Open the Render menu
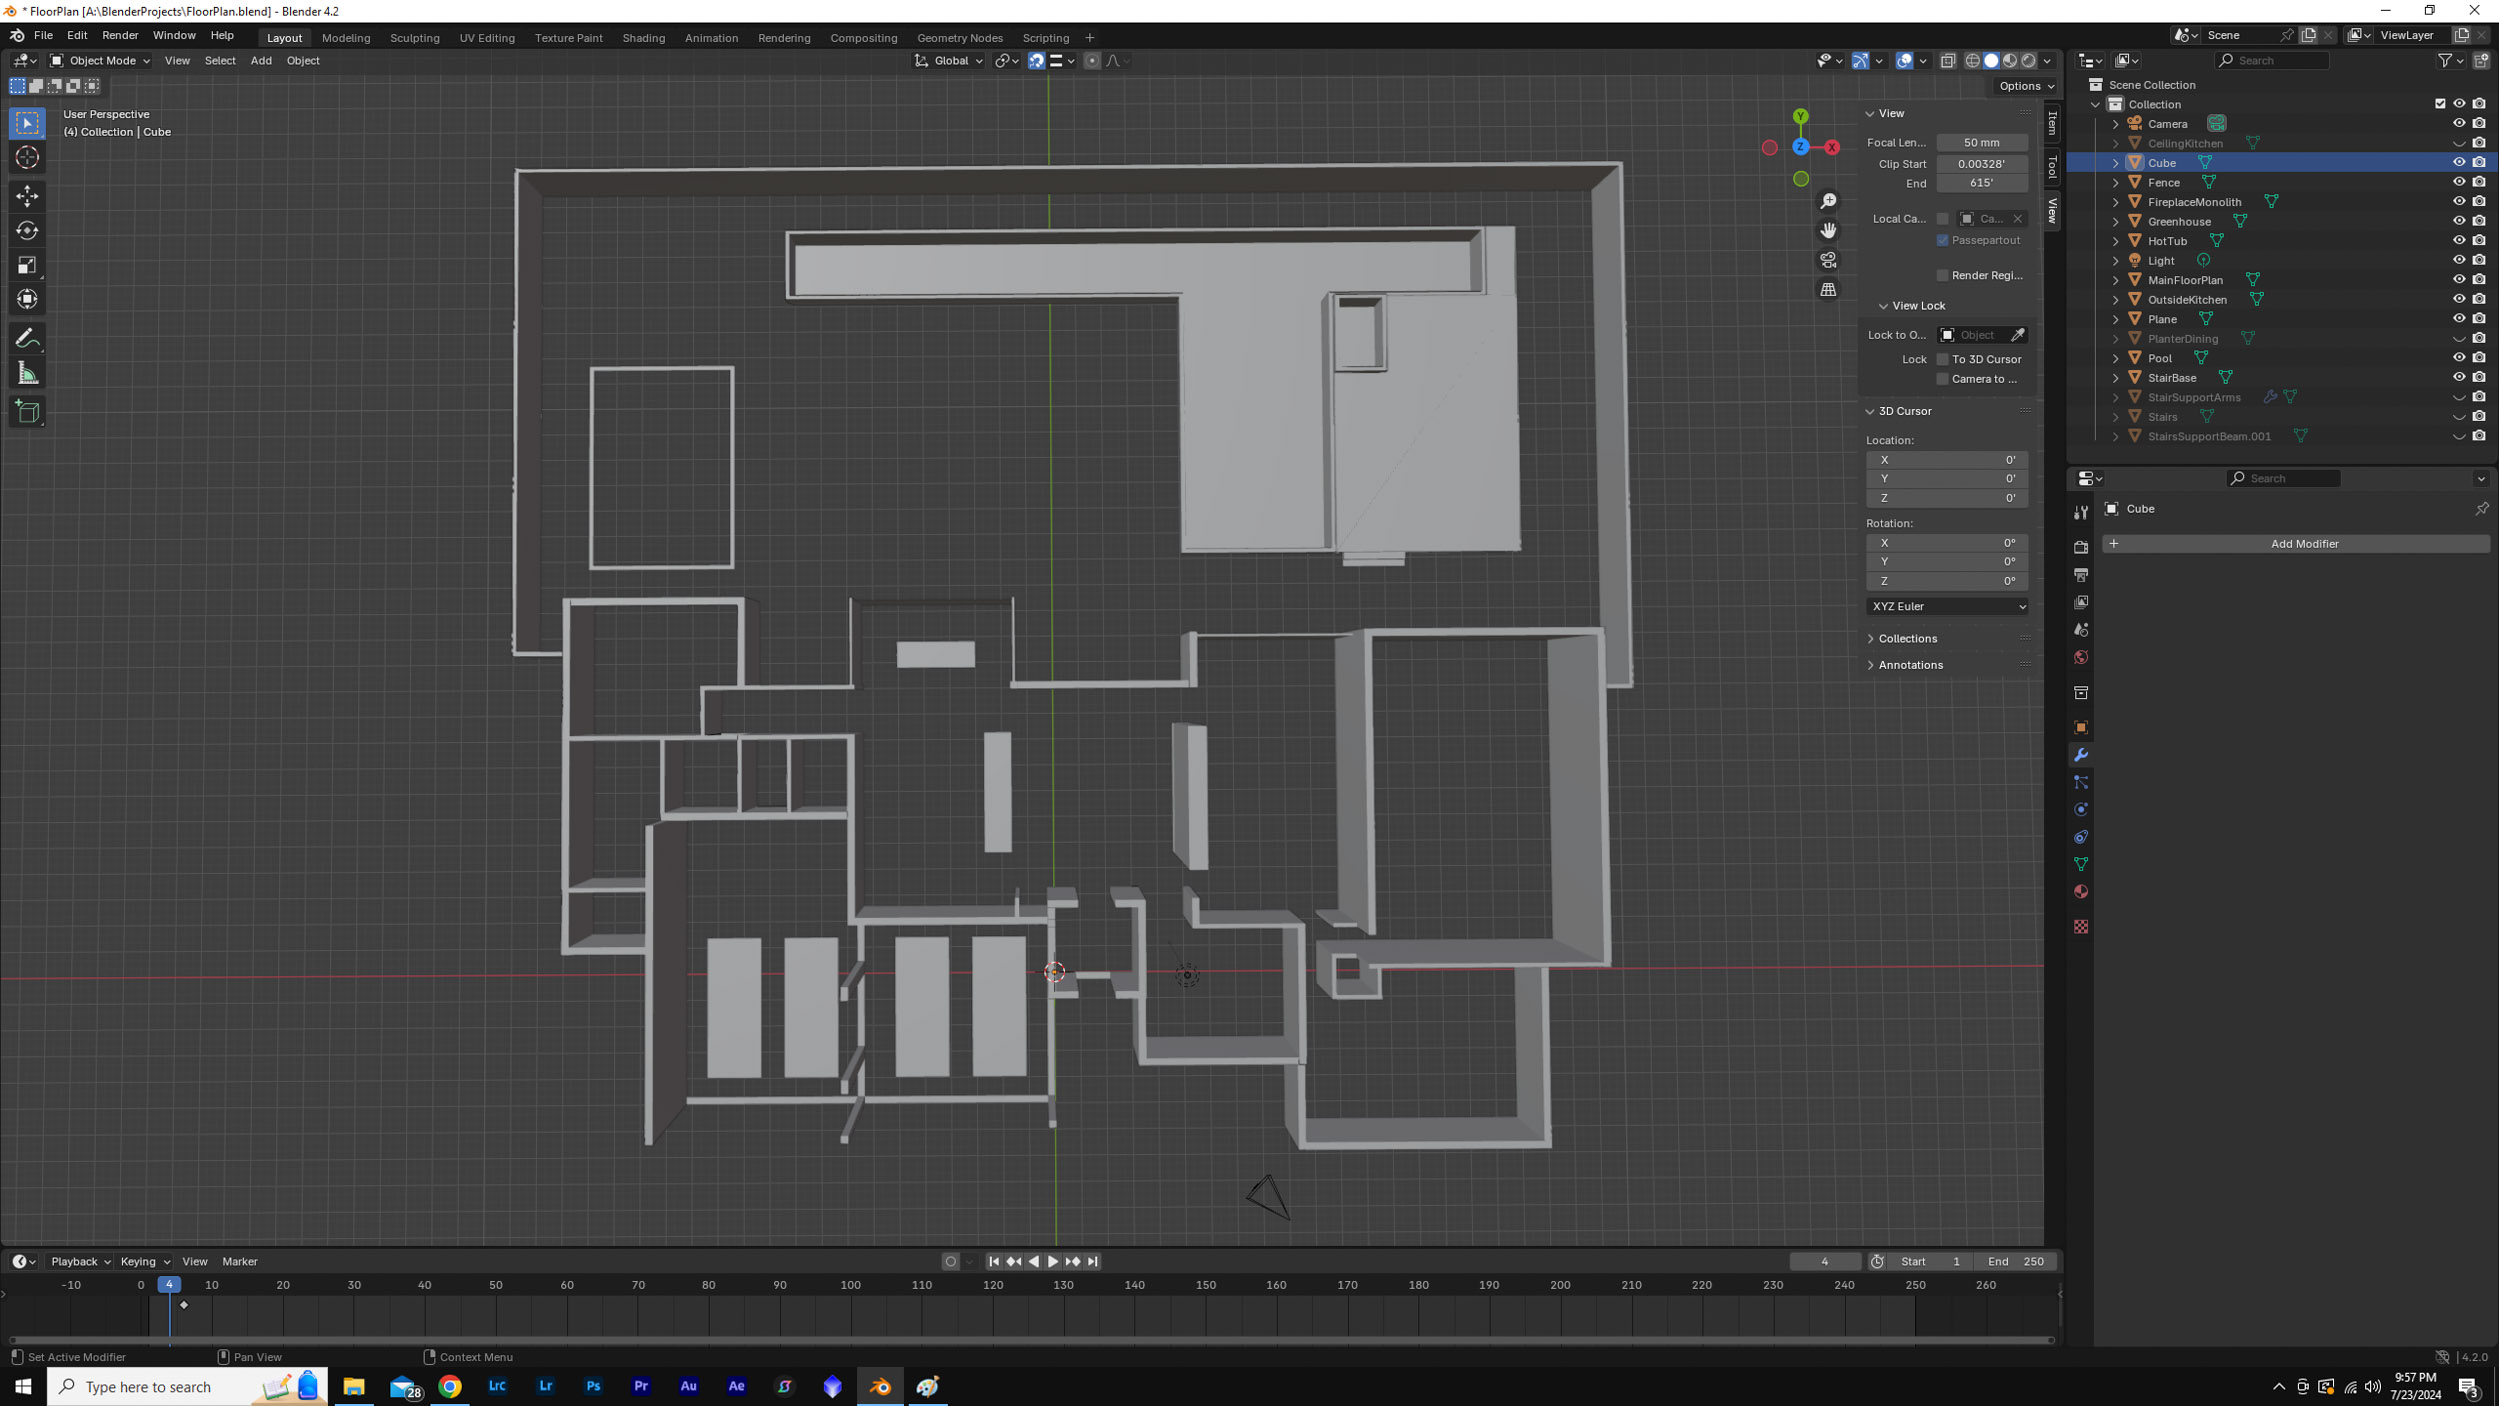 [x=120, y=35]
